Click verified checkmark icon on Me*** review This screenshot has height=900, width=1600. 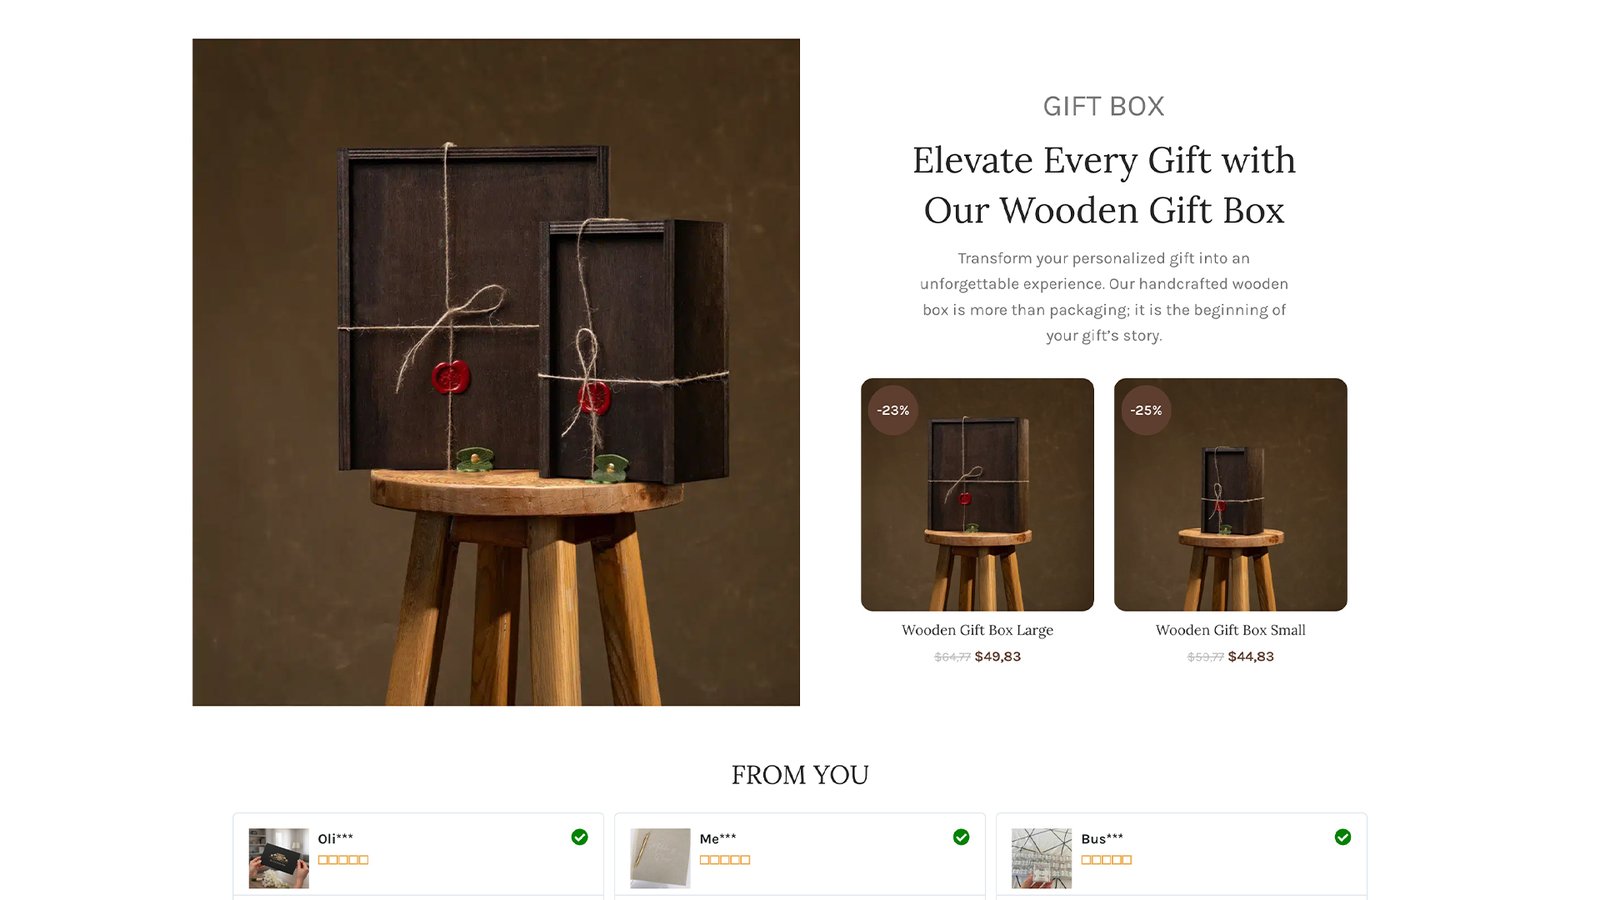coord(961,837)
